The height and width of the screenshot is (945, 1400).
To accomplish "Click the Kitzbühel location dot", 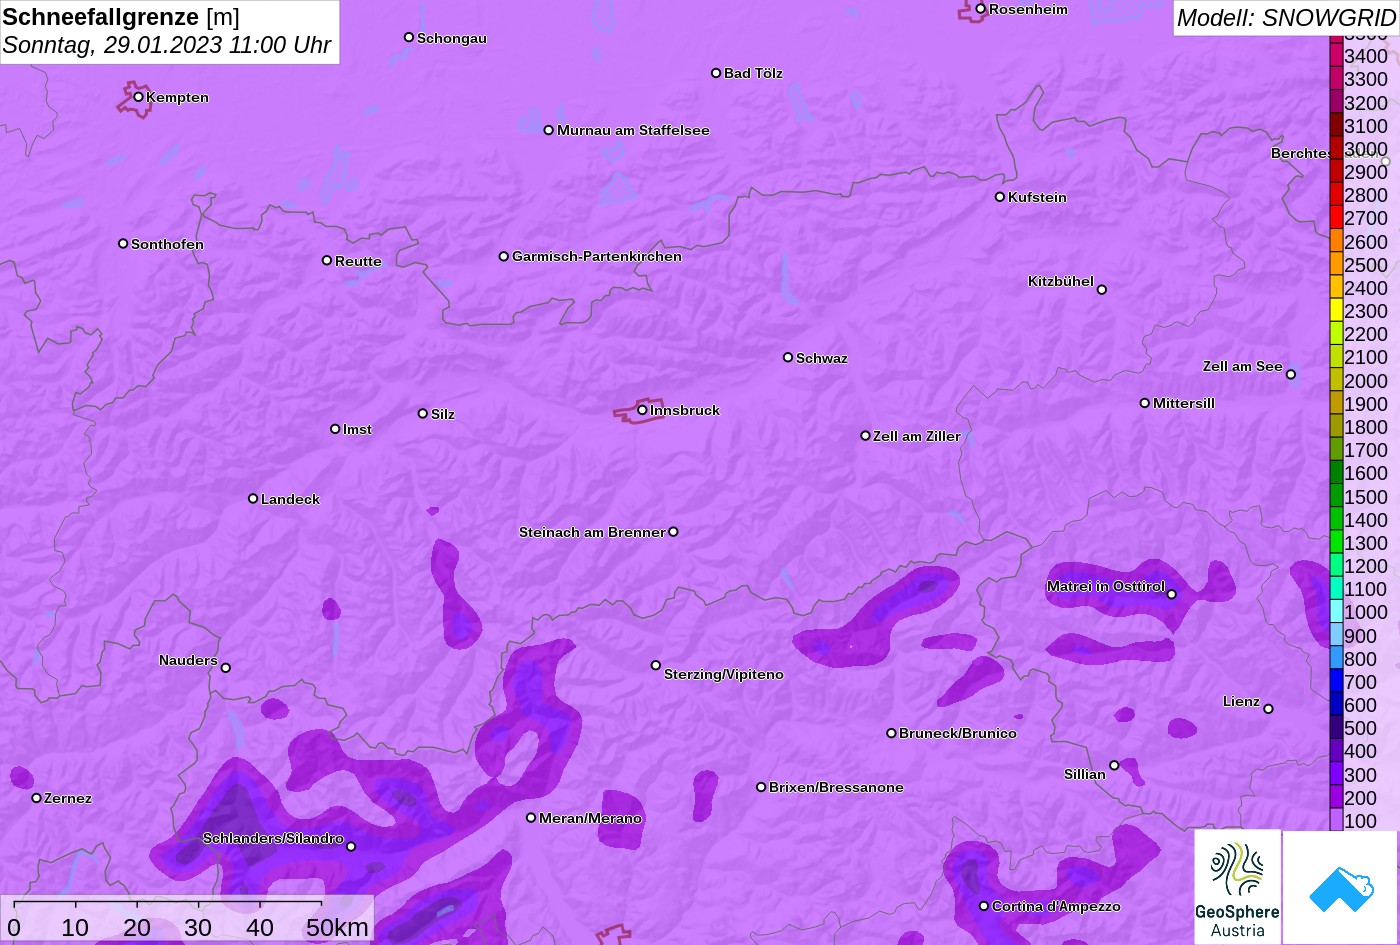I will [x=1101, y=290].
